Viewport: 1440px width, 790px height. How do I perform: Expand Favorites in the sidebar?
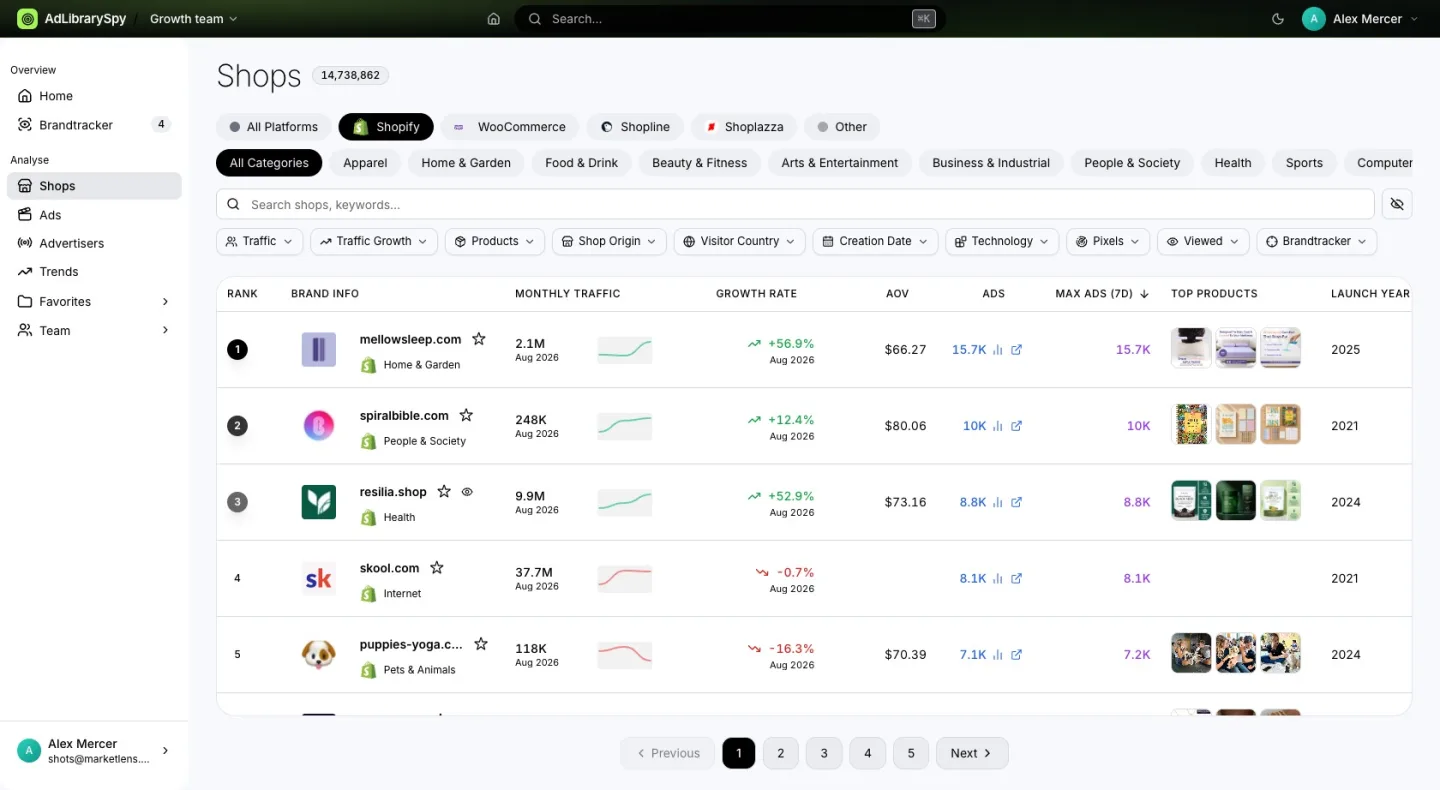tap(94, 301)
